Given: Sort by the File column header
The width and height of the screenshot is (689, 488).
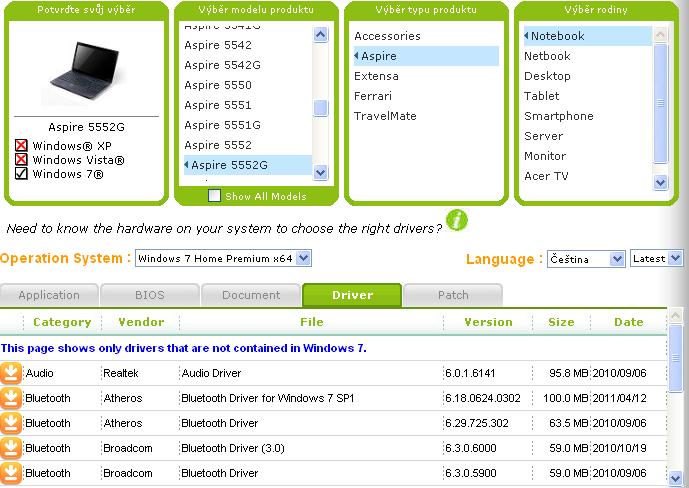Looking at the screenshot, I should click(312, 322).
